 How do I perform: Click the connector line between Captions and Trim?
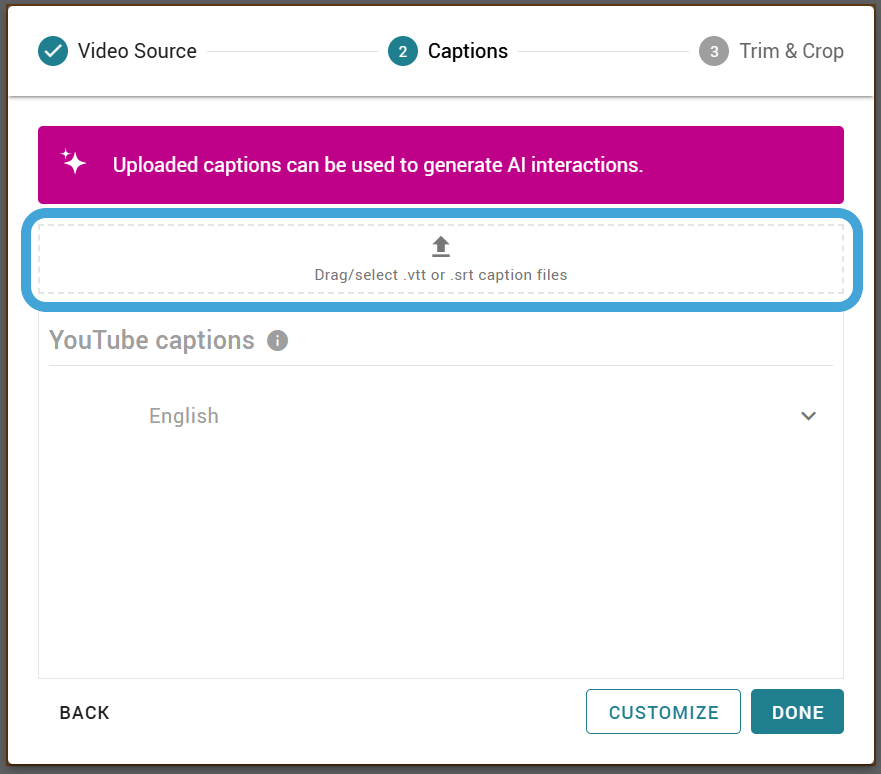[x=603, y=51]
